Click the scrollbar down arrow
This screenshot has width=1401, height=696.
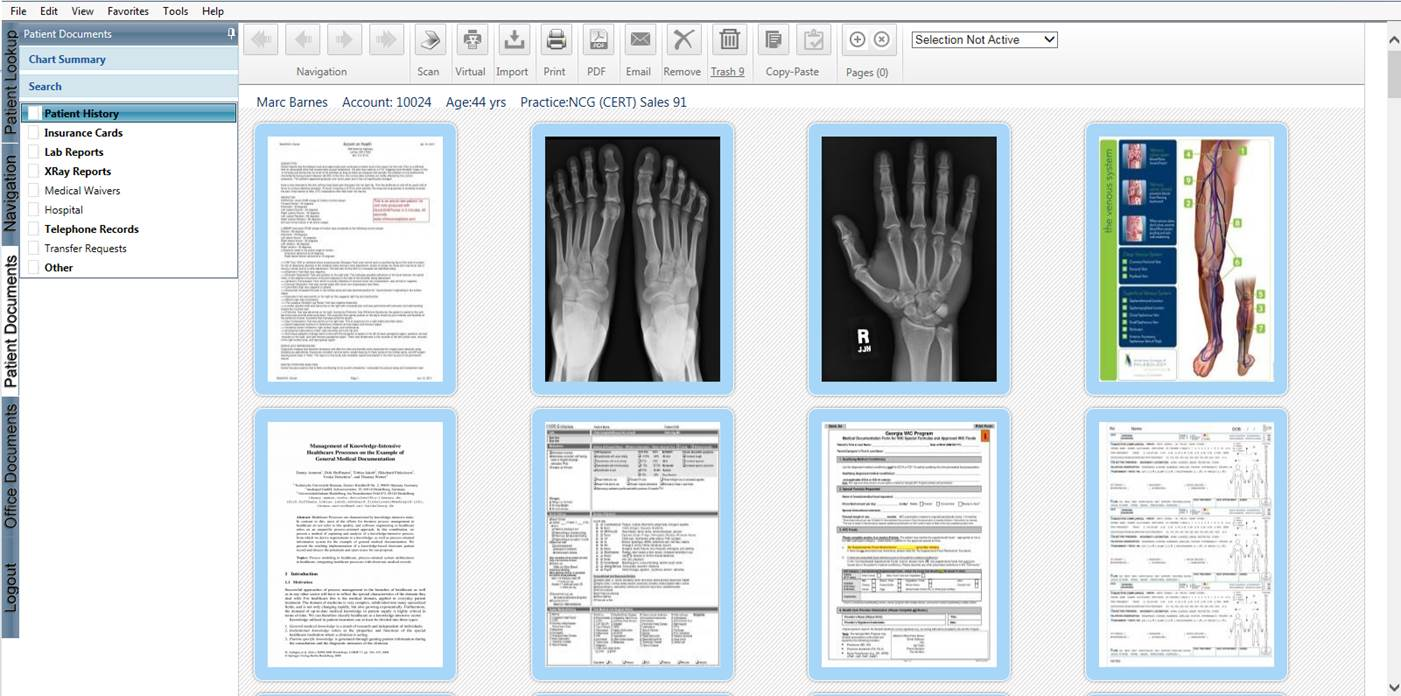click(x=1394, y=687)
